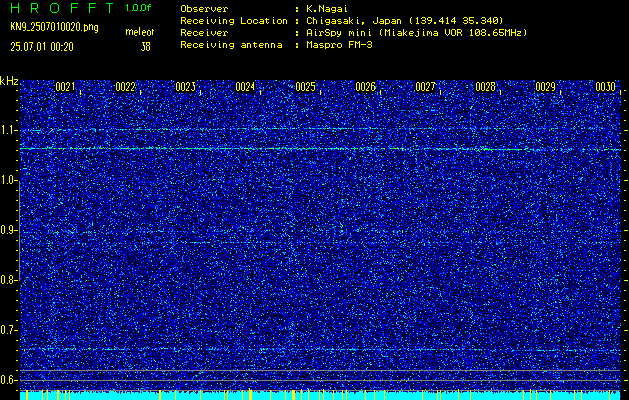Click the version label 1.00f
The image size is (629, 400).
pyautogui.click(x=138, y=8)
